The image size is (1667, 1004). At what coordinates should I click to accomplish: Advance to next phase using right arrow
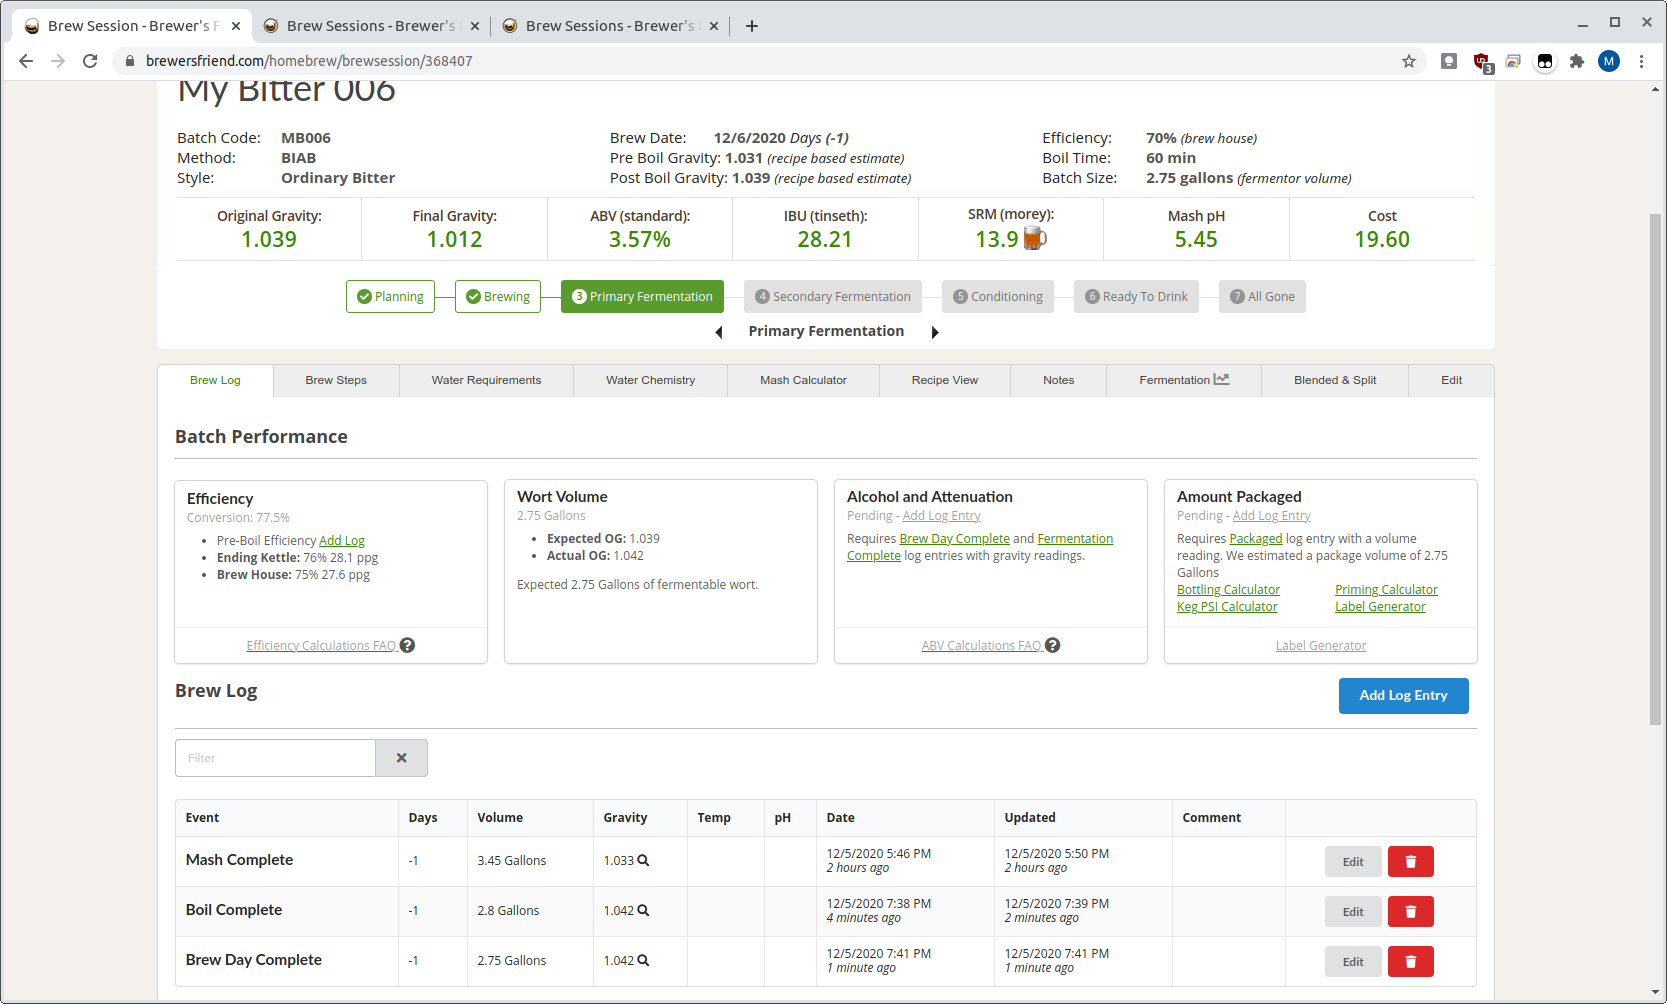pyautogui.click(x=935, y=332)
